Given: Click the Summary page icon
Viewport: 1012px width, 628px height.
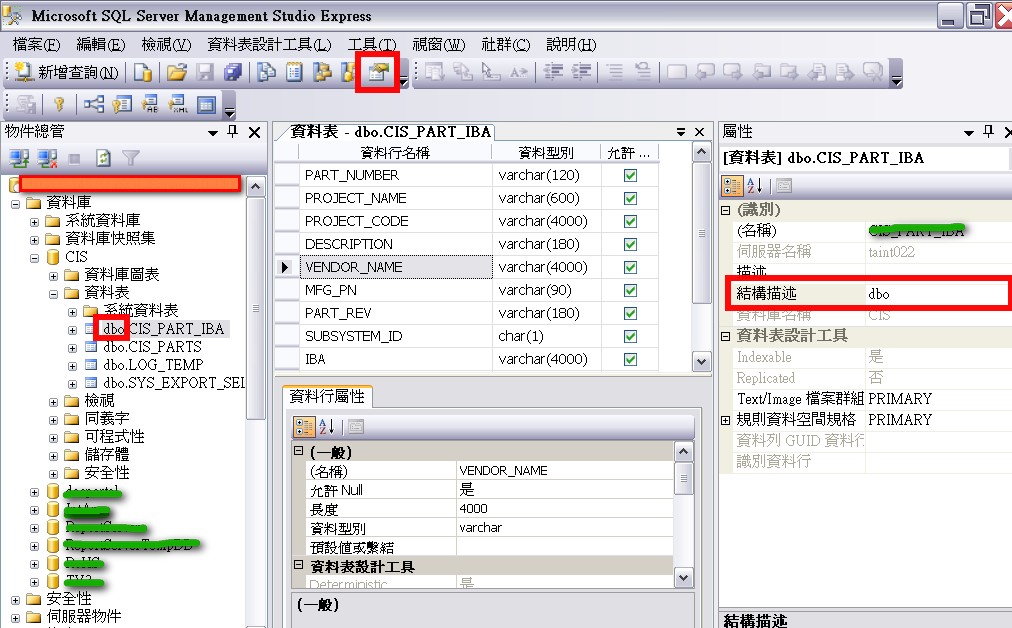Looking at the screenshot, I should [294, 72].
